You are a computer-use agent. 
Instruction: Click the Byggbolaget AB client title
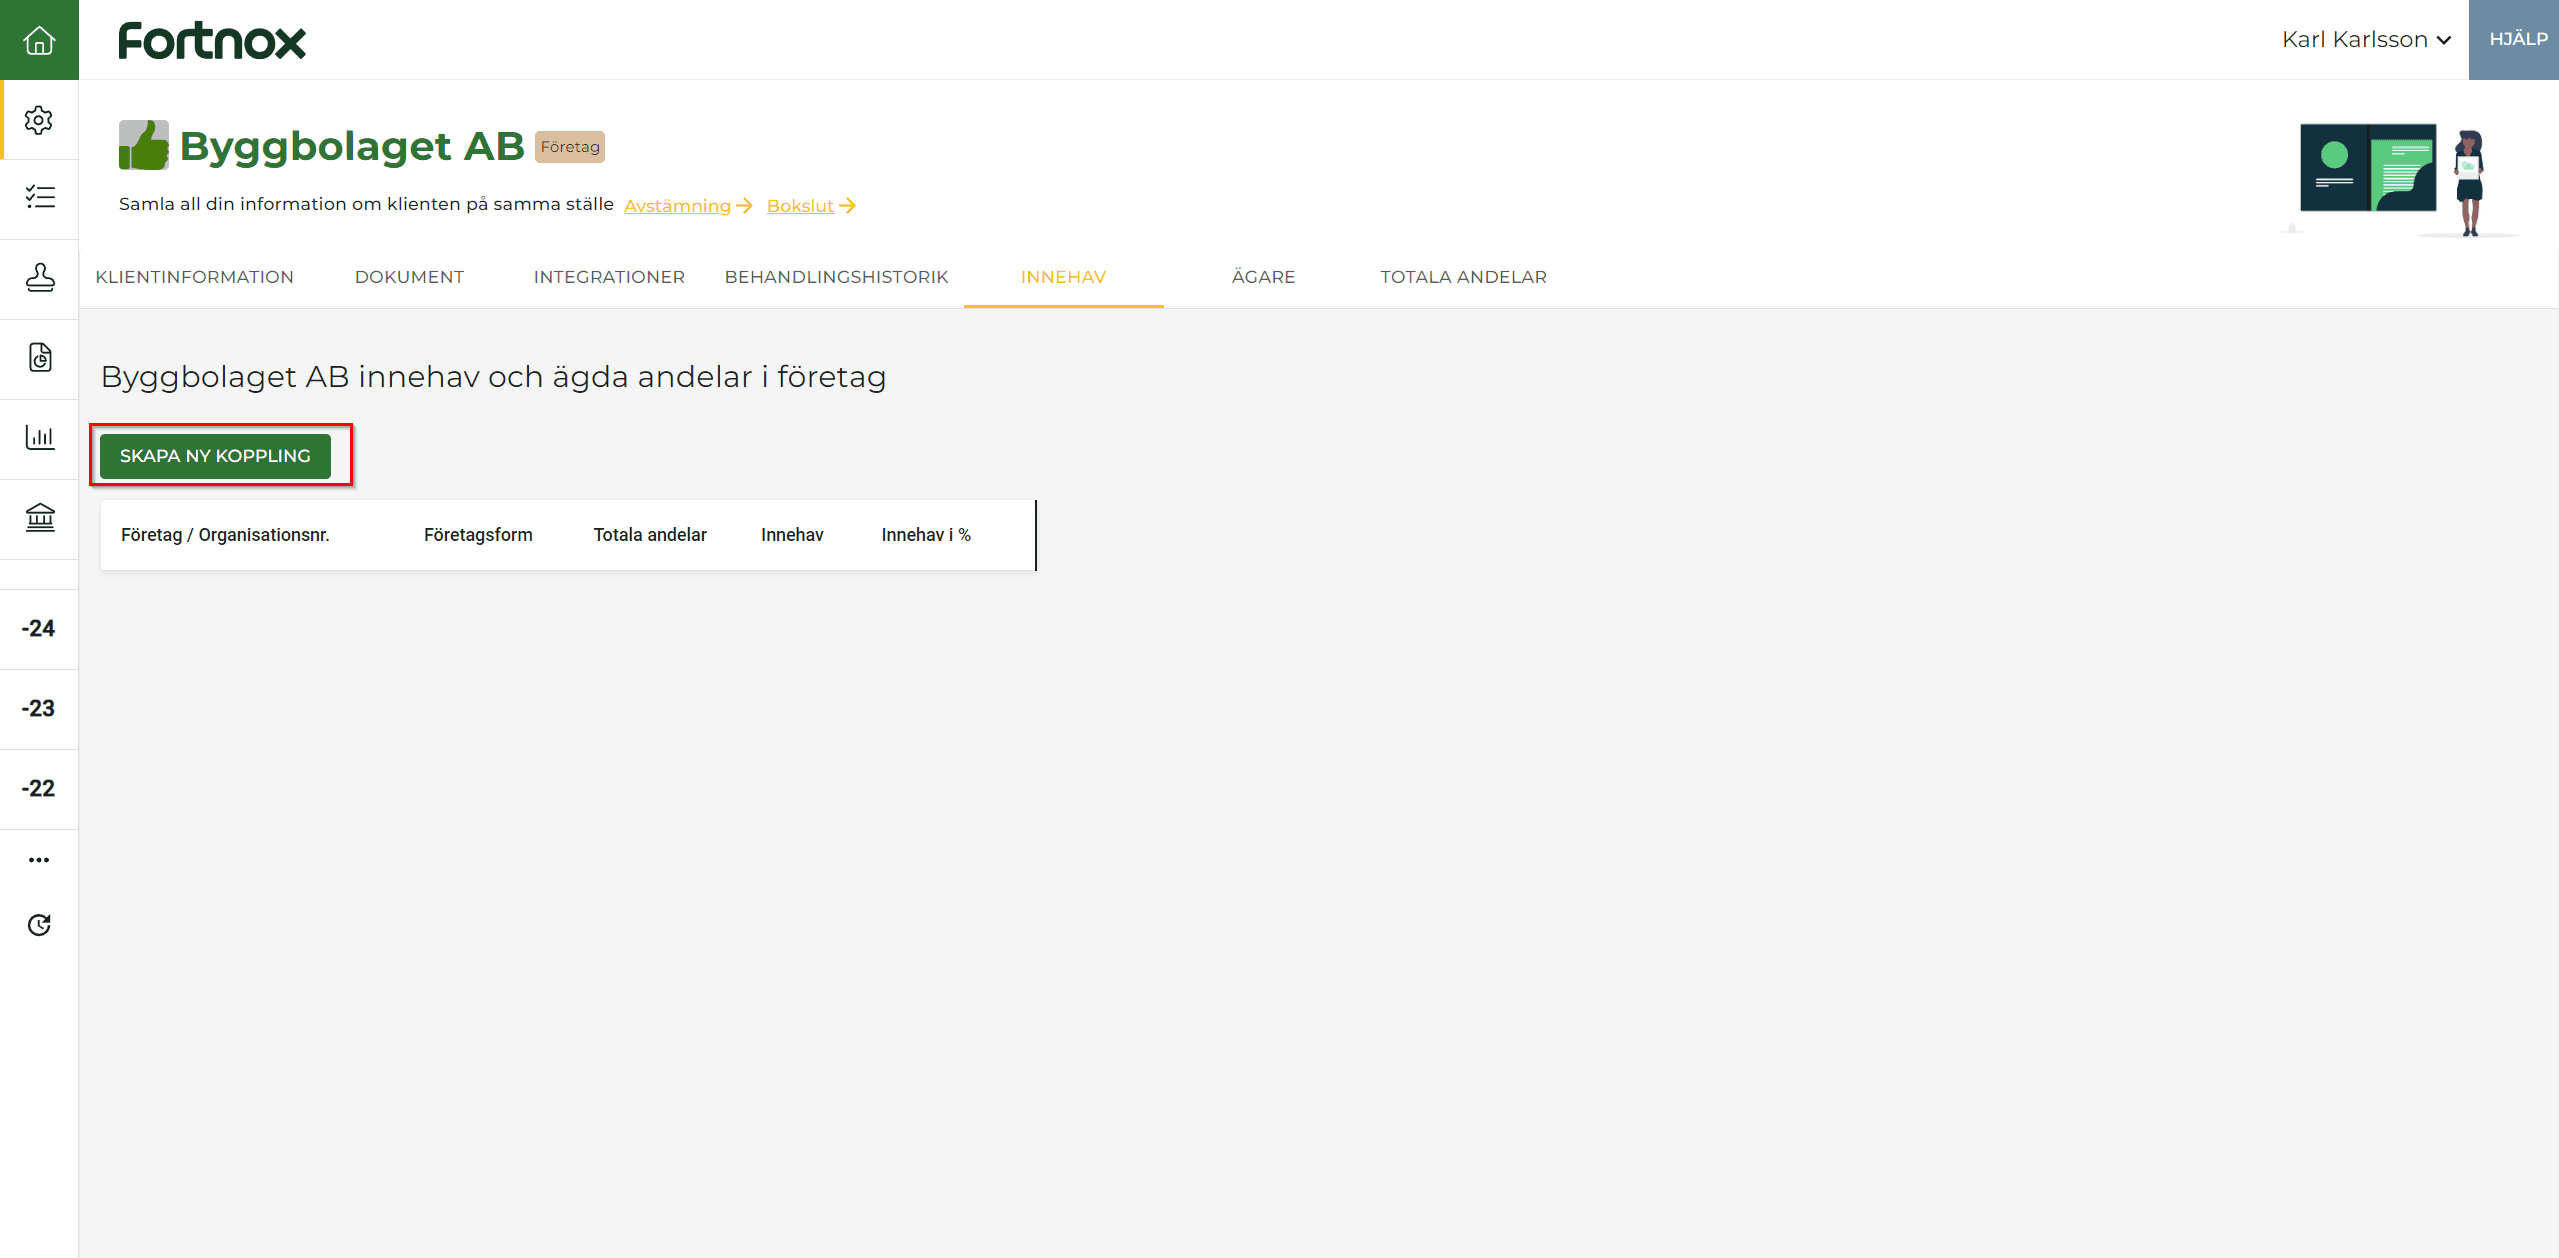pyautogui.click(x=352, y=146)
